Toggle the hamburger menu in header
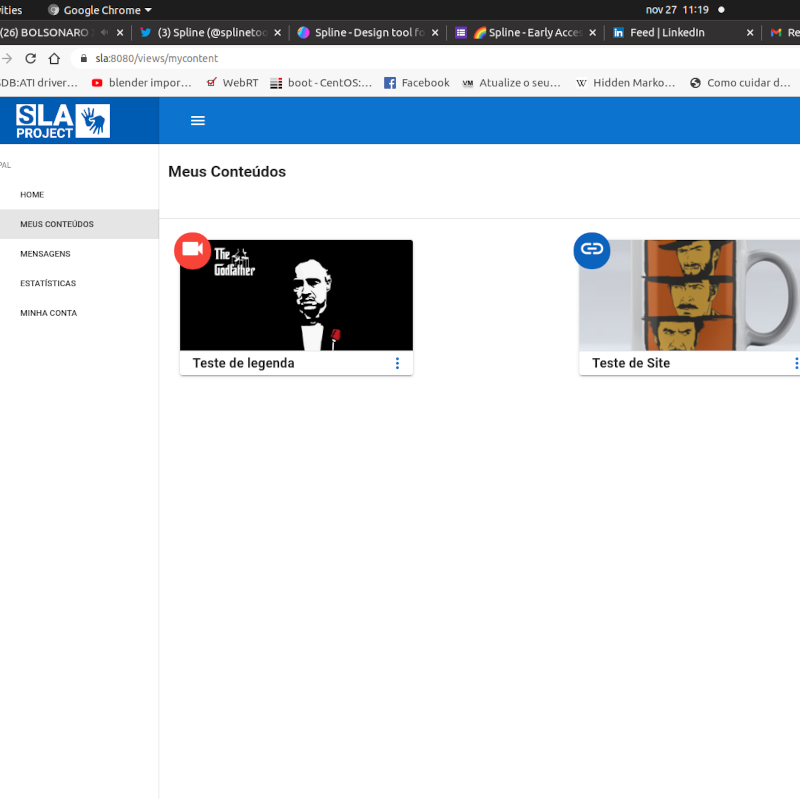This screenshot has width=800, height=799. [x=198, y=121]
